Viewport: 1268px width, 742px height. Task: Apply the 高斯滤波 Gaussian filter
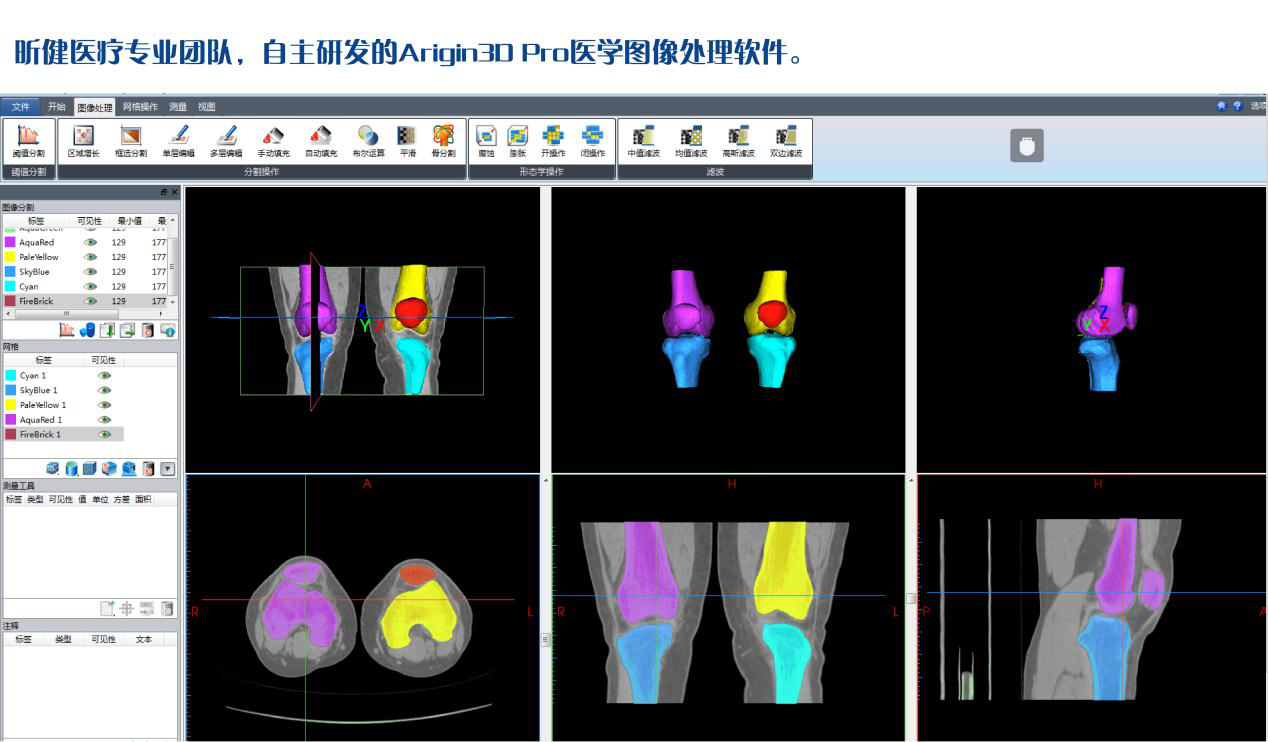738,141
